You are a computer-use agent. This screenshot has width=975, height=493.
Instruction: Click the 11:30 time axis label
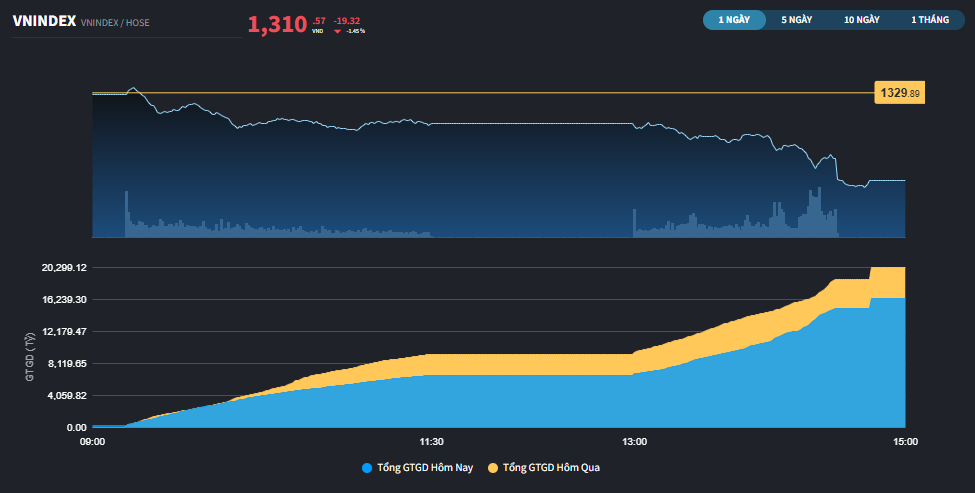coord(431,441)
